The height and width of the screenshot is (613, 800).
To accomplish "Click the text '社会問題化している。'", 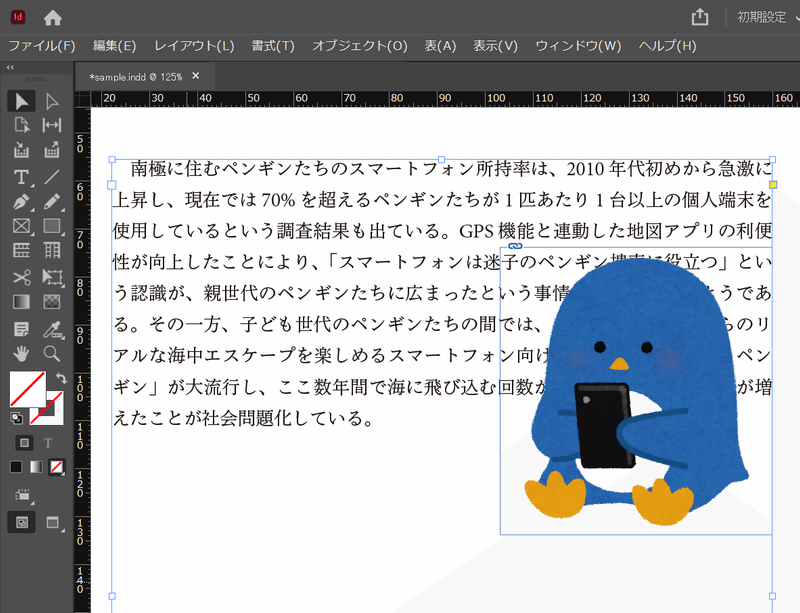I will (x=289, y=419).
